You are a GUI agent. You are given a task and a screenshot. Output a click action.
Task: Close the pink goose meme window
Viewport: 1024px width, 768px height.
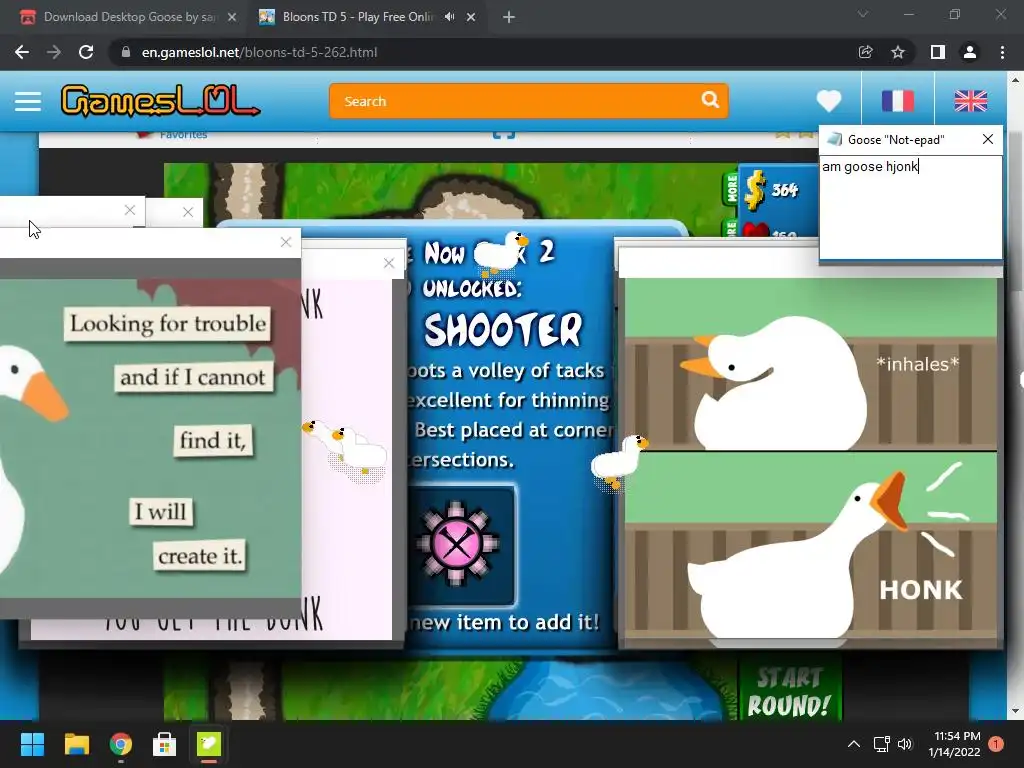tap(389, 263)
